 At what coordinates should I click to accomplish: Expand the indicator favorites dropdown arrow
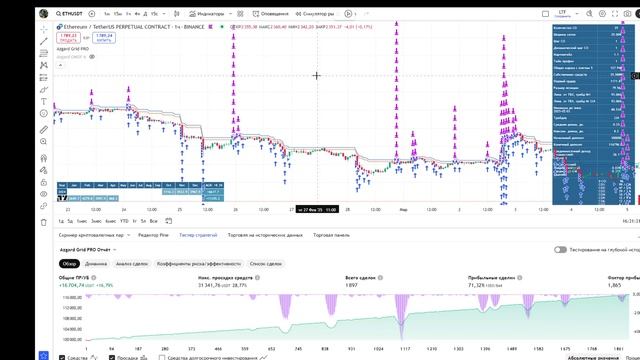coord(230,13)
